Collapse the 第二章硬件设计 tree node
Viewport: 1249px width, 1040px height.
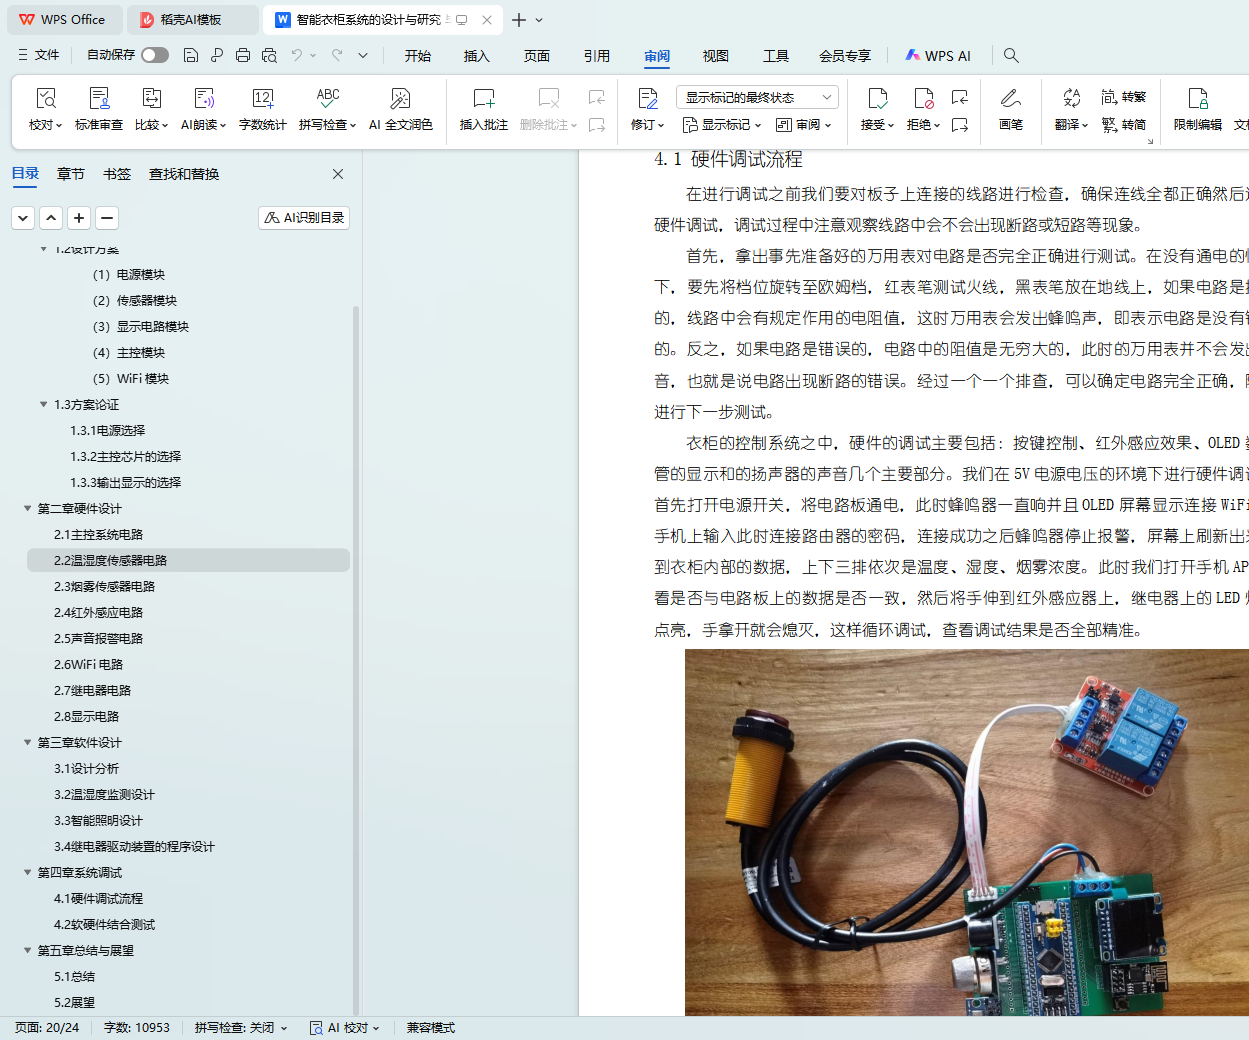click(28, 509)
